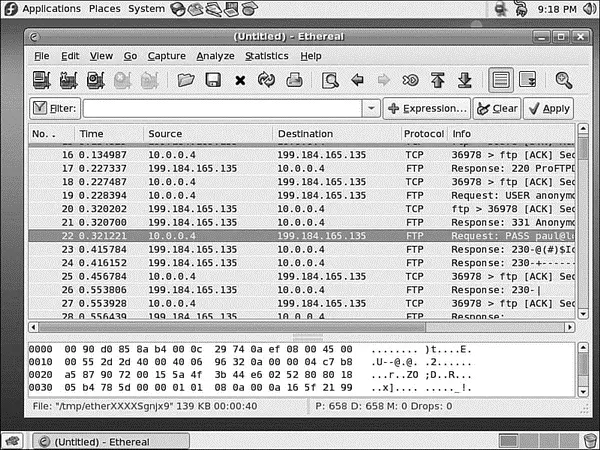Toggle packet list colorize view icon
This screenshot has width=600, height=450.
(501, 80)
